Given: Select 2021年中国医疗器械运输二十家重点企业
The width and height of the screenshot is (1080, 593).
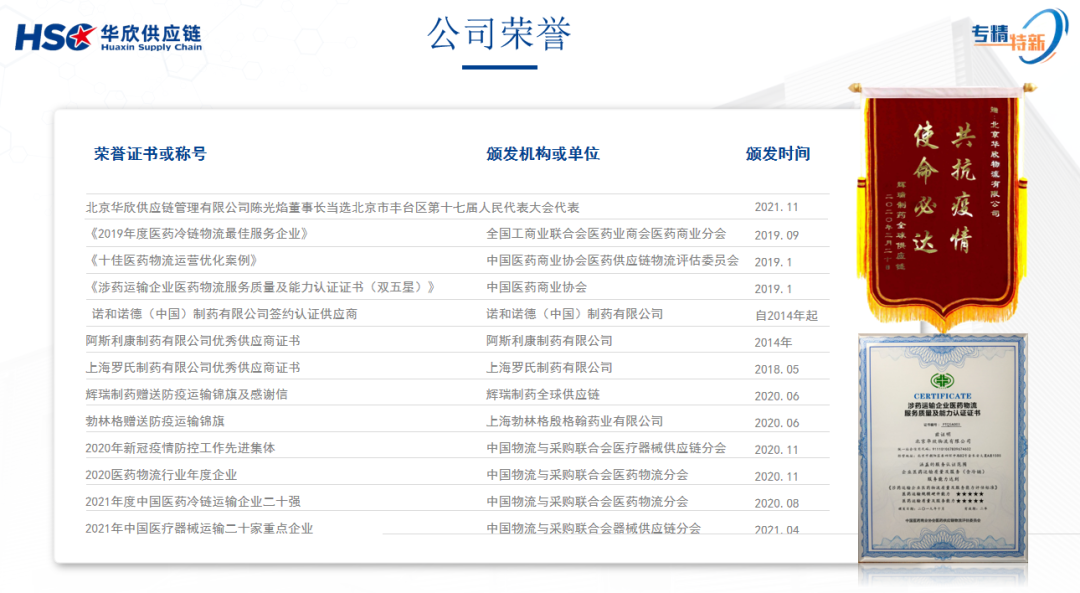Looking at the screenshot, I should 199,530.
